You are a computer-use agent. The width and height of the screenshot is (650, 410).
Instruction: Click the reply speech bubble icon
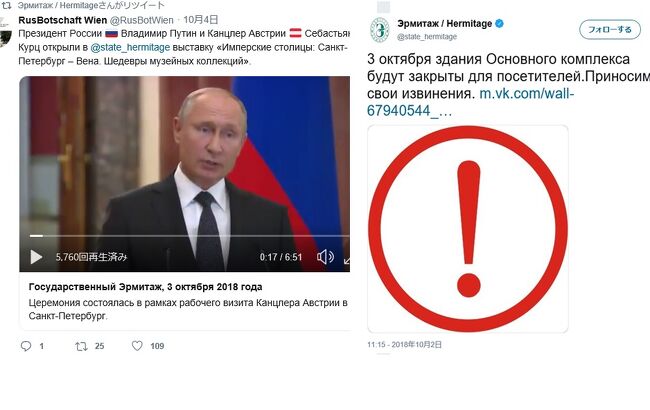tap(26, 346)
